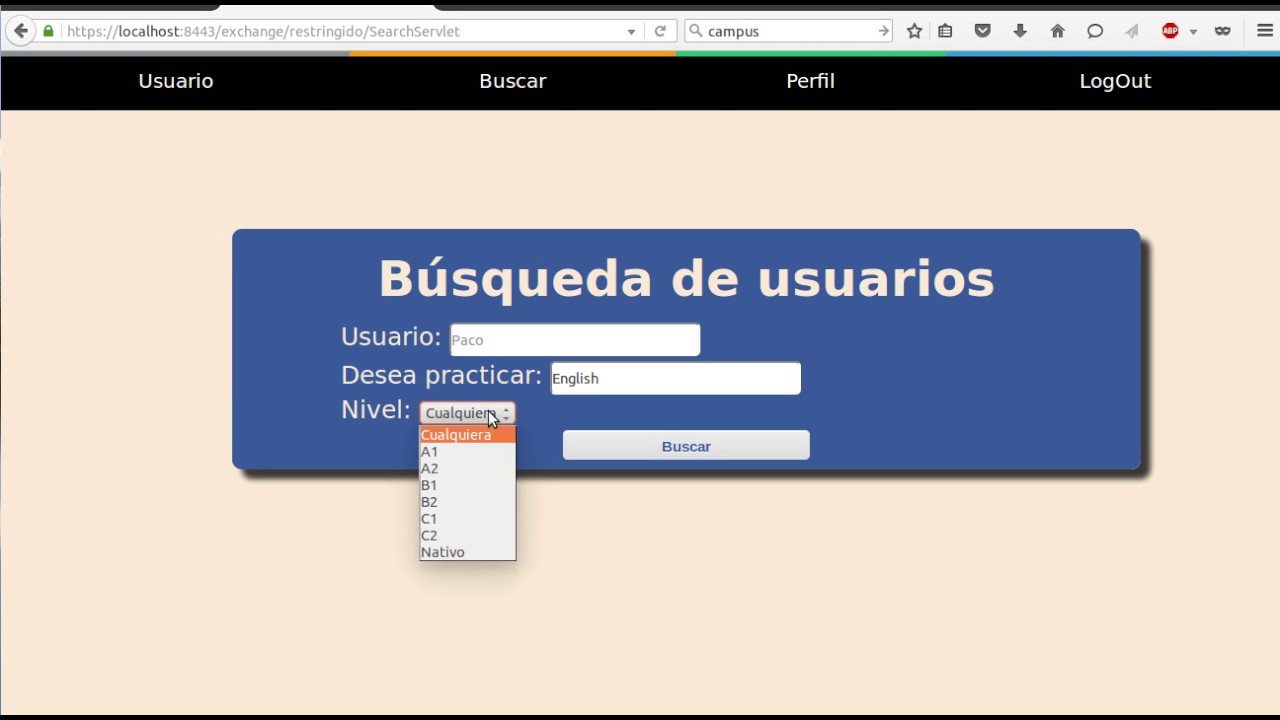The image size is (1280, 720).
Task: Focus the Usuario input field
Action: coord(575,340)
